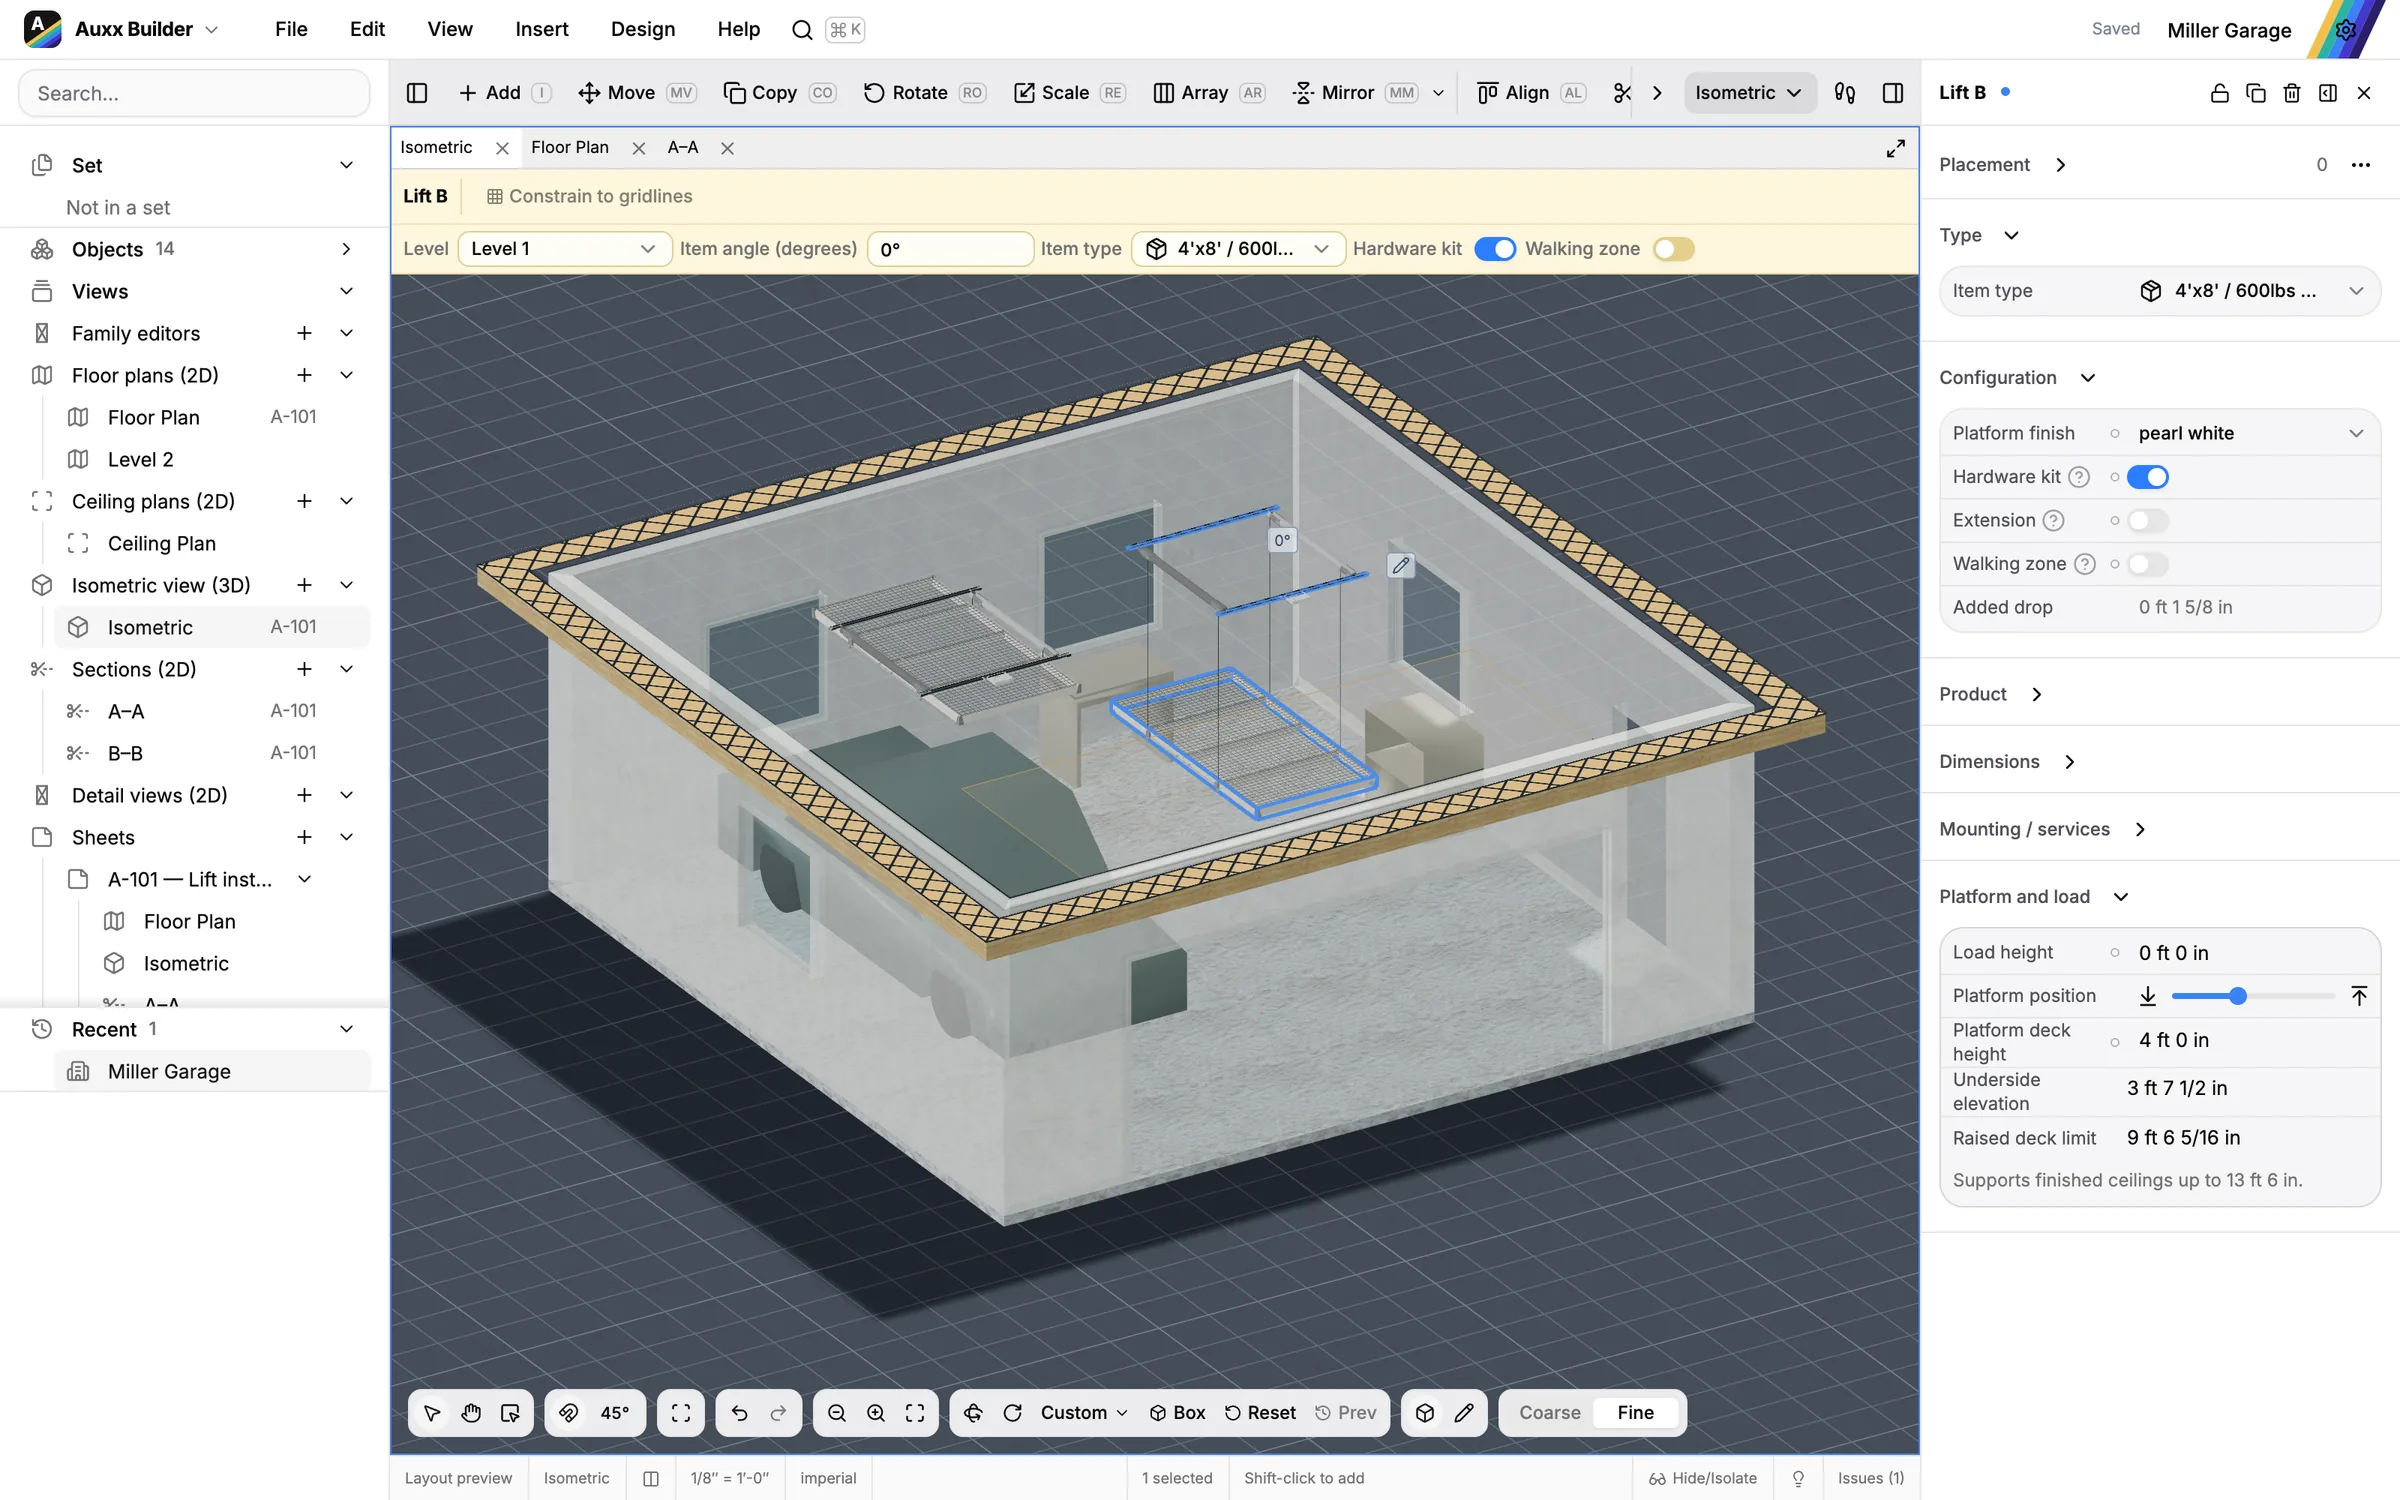2400x1500 pixels.
Task: Select the pan hand tool
Action: 471,1413
